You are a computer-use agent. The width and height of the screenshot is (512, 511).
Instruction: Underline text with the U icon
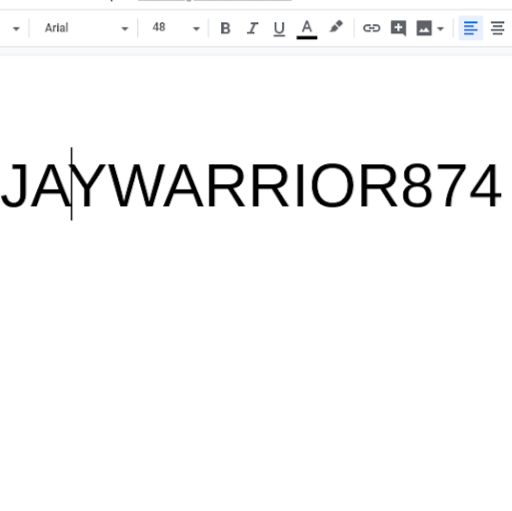tap(279, 28)
